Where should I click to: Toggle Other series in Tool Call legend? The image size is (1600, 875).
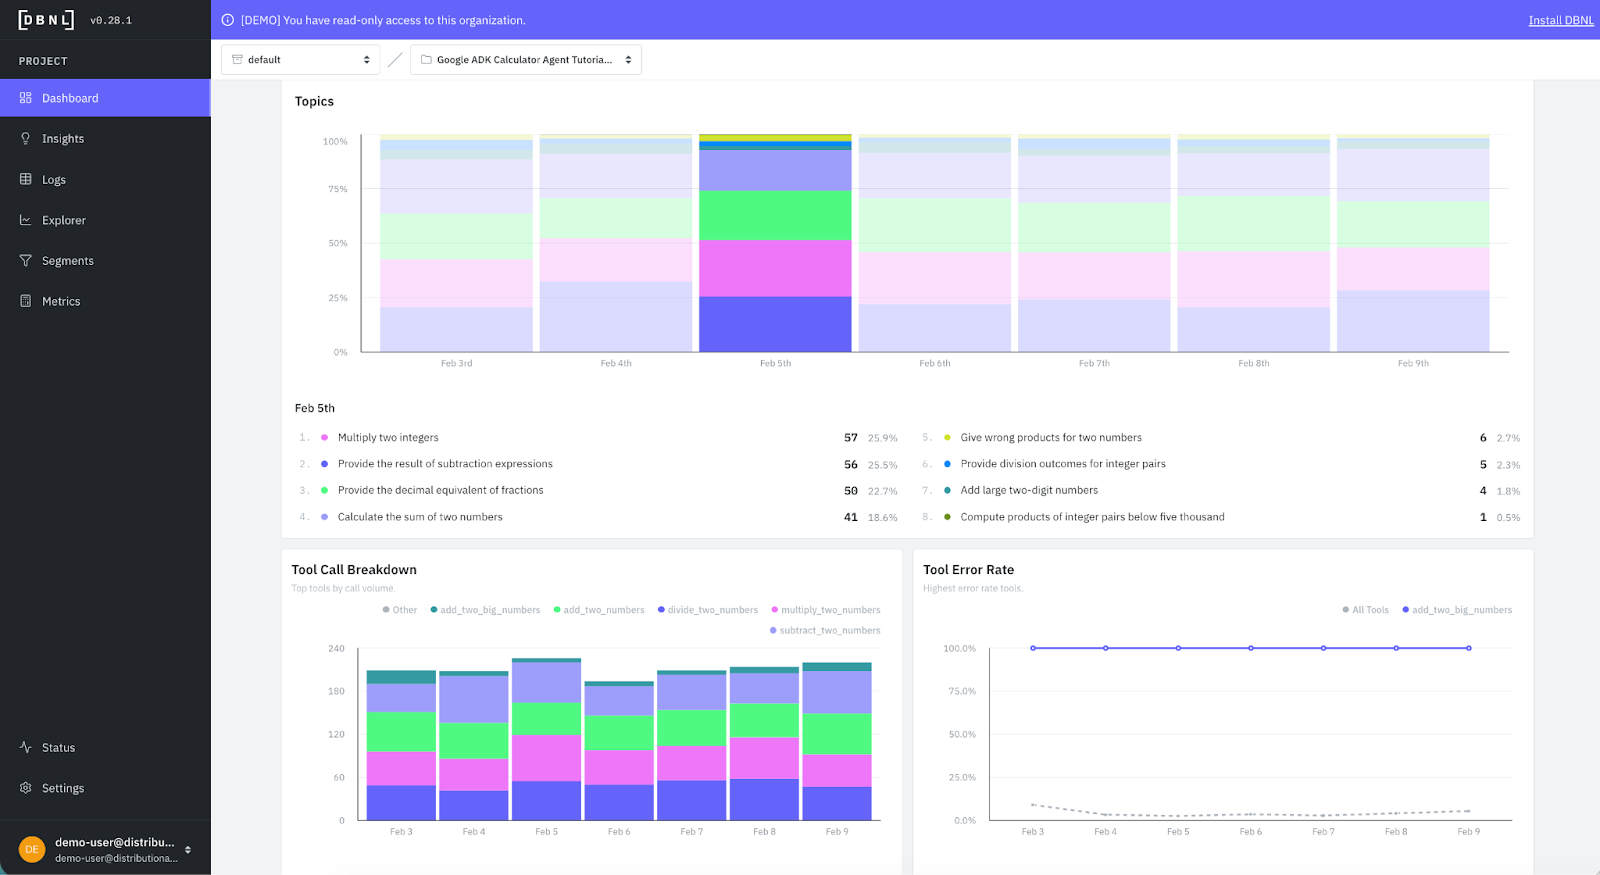point(400,610)
